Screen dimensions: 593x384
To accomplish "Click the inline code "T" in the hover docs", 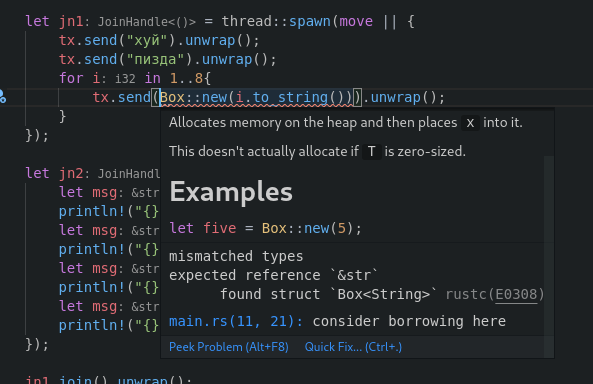I will click(x=371, y=152).
